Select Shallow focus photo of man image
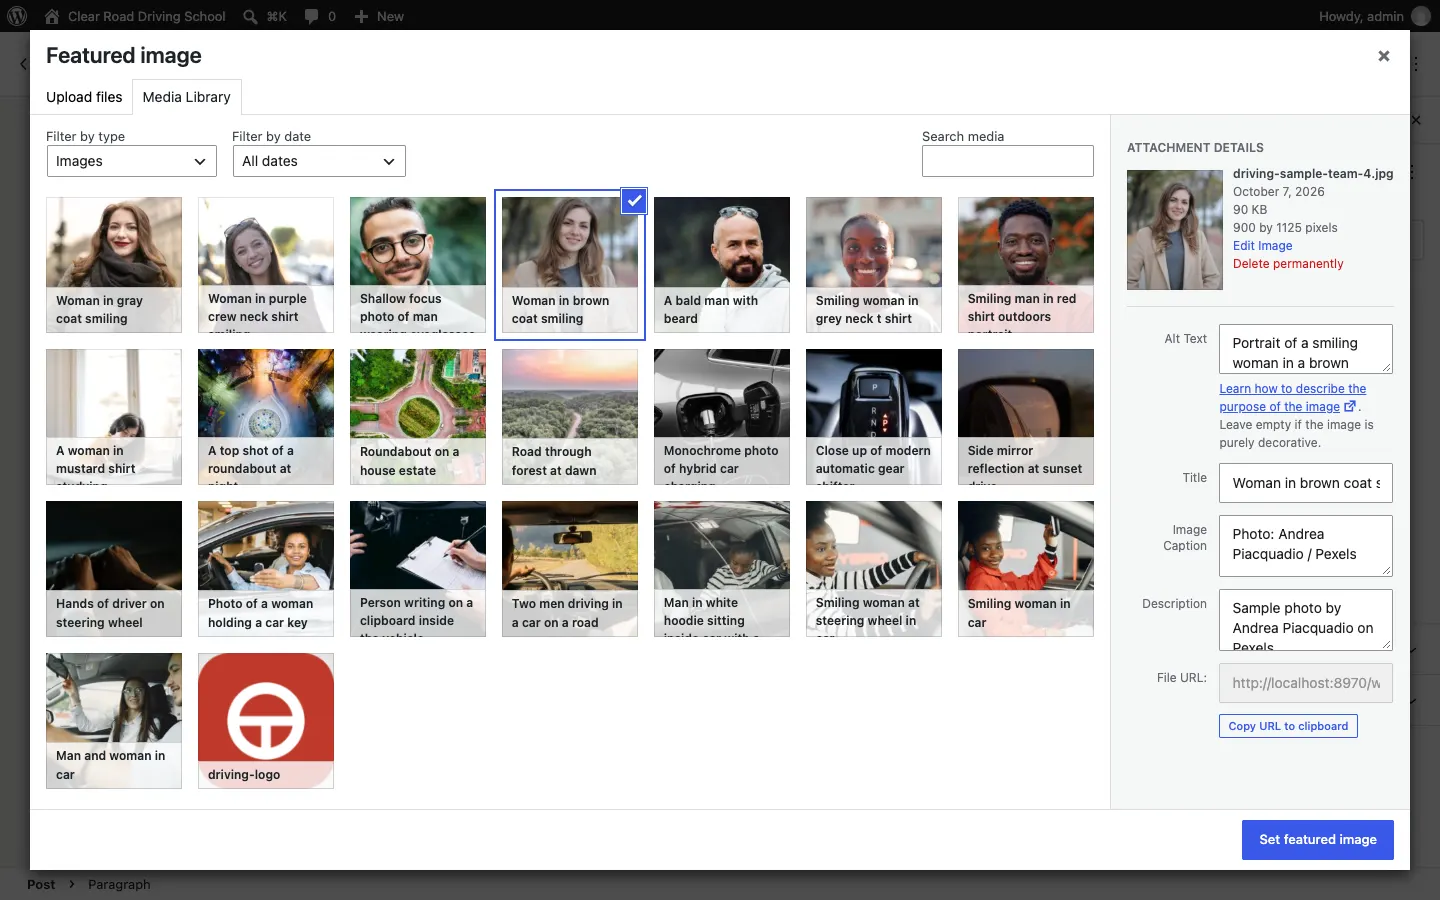Viewport: 1440px width, 900px height. 418,265
